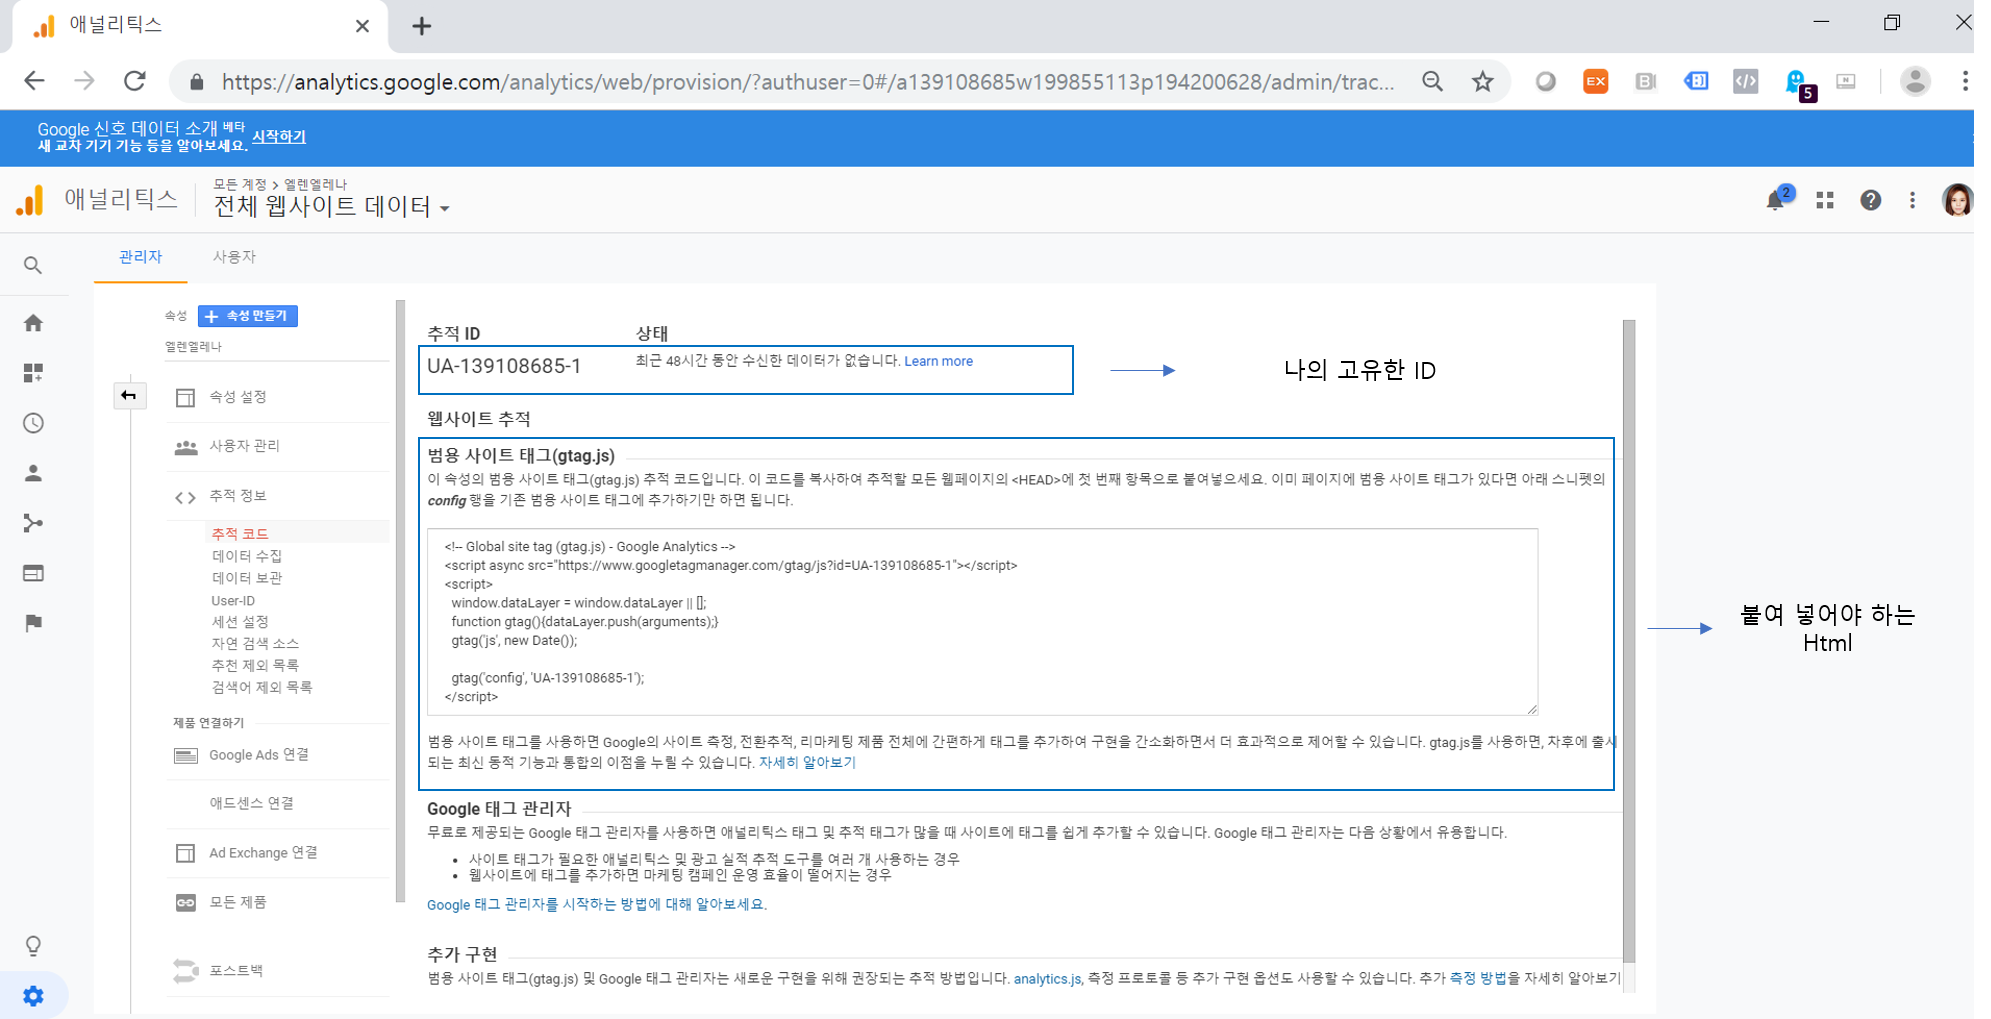Select 추적 코드 submenu item
The width and height of the screenshot is (1991, 1019).
[240, 534]
